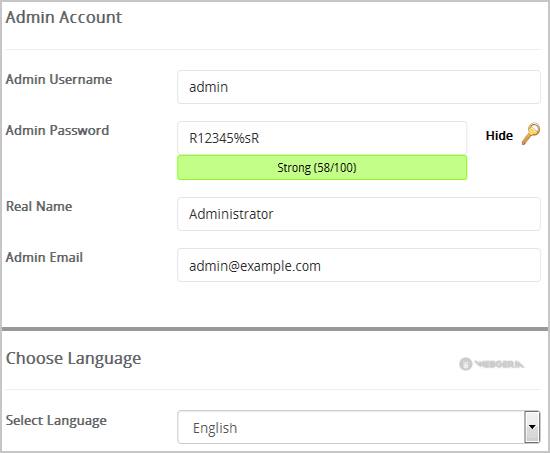Image resolution: width=550 pixels, height=453 pixels.
Task: Focus the Admin Username input field
Action: click(x=359, y=87)
